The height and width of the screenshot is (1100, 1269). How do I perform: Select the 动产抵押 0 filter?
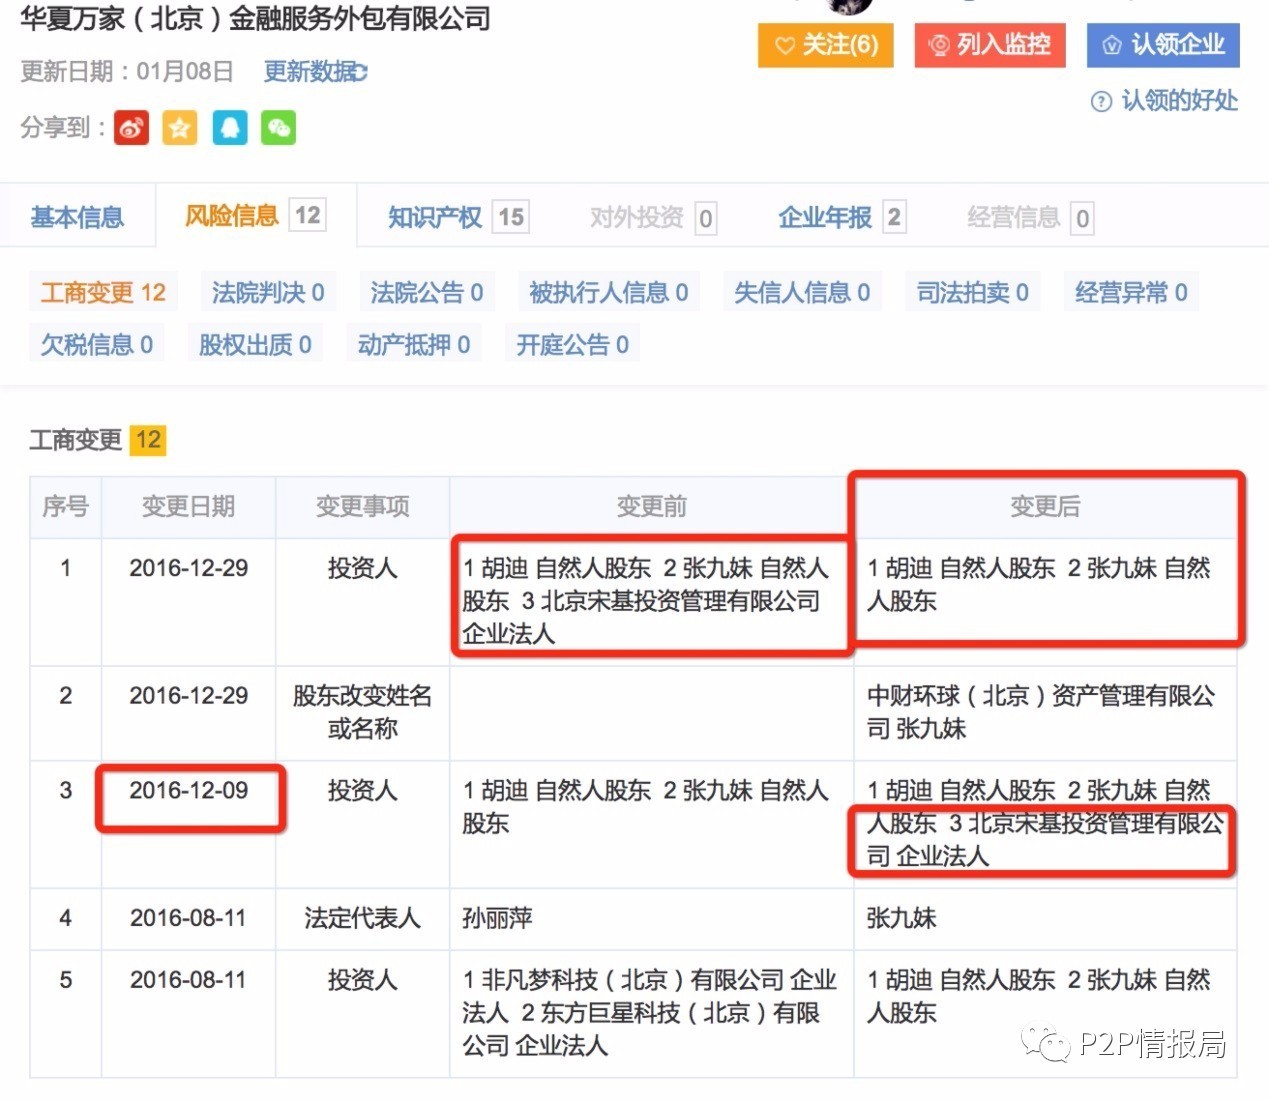point(414,344)
